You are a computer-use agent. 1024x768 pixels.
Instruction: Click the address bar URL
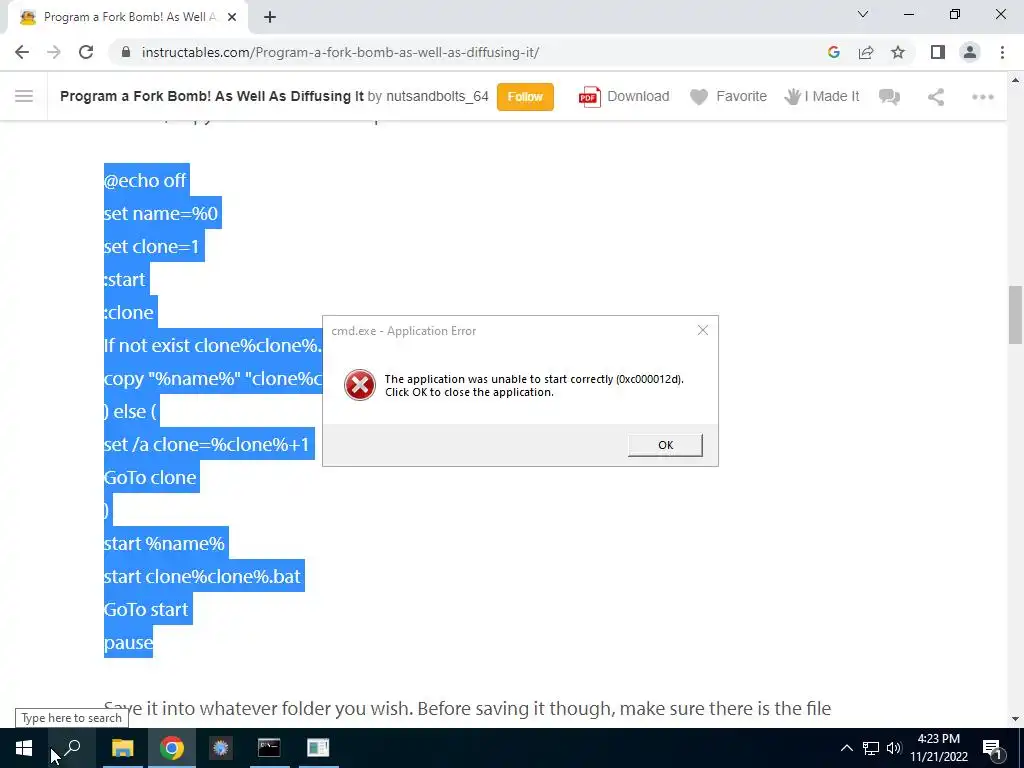click(x=340, y=52)
